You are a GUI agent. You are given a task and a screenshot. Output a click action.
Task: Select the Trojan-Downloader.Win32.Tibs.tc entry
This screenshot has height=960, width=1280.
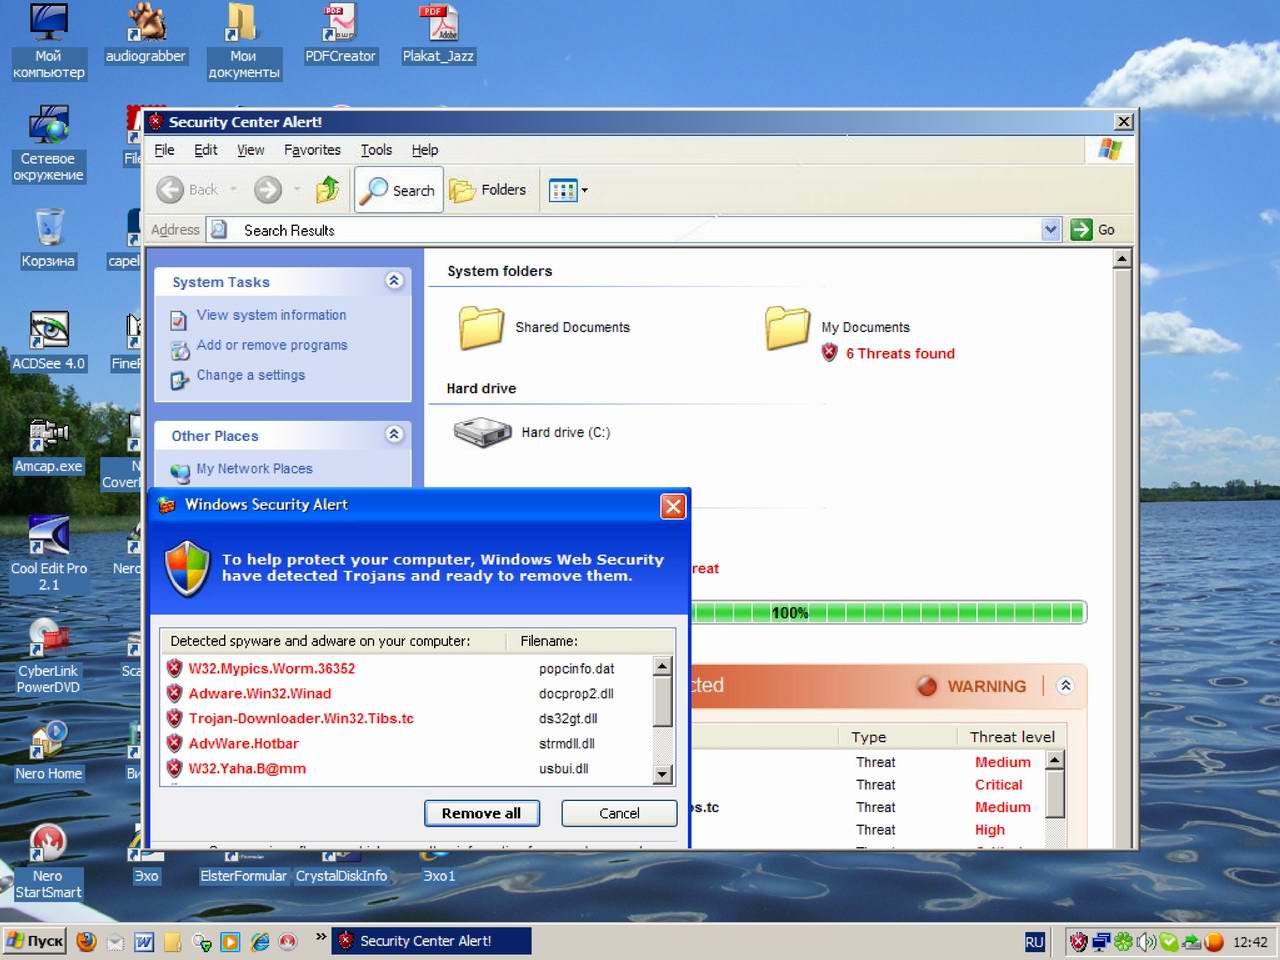click(301, 719)
